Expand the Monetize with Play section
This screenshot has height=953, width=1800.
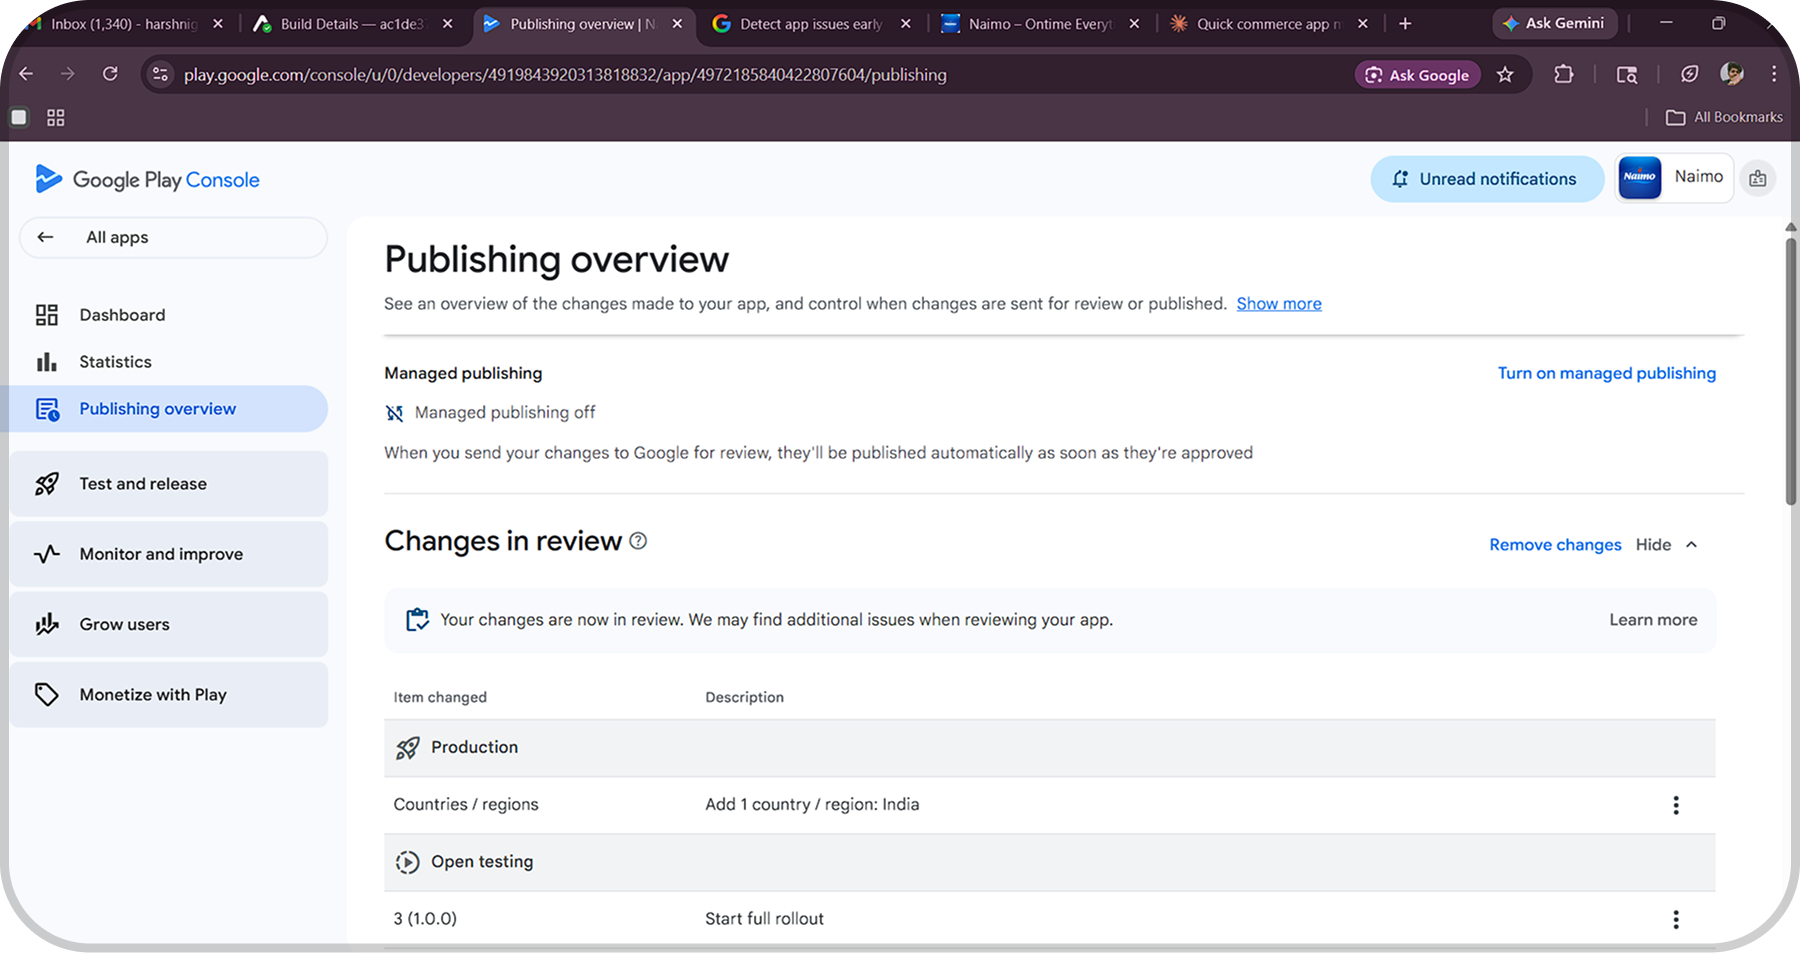click(169, 695)
